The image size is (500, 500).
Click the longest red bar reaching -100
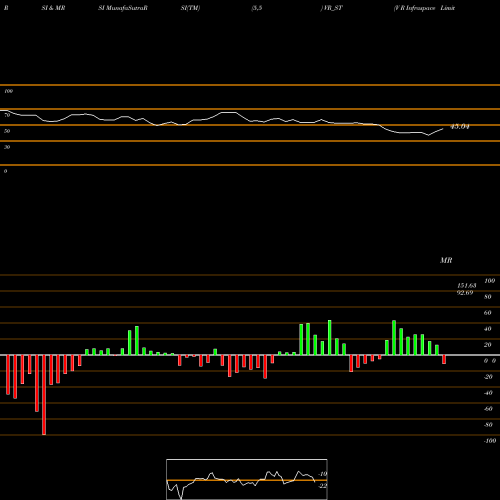click(44, 395)
